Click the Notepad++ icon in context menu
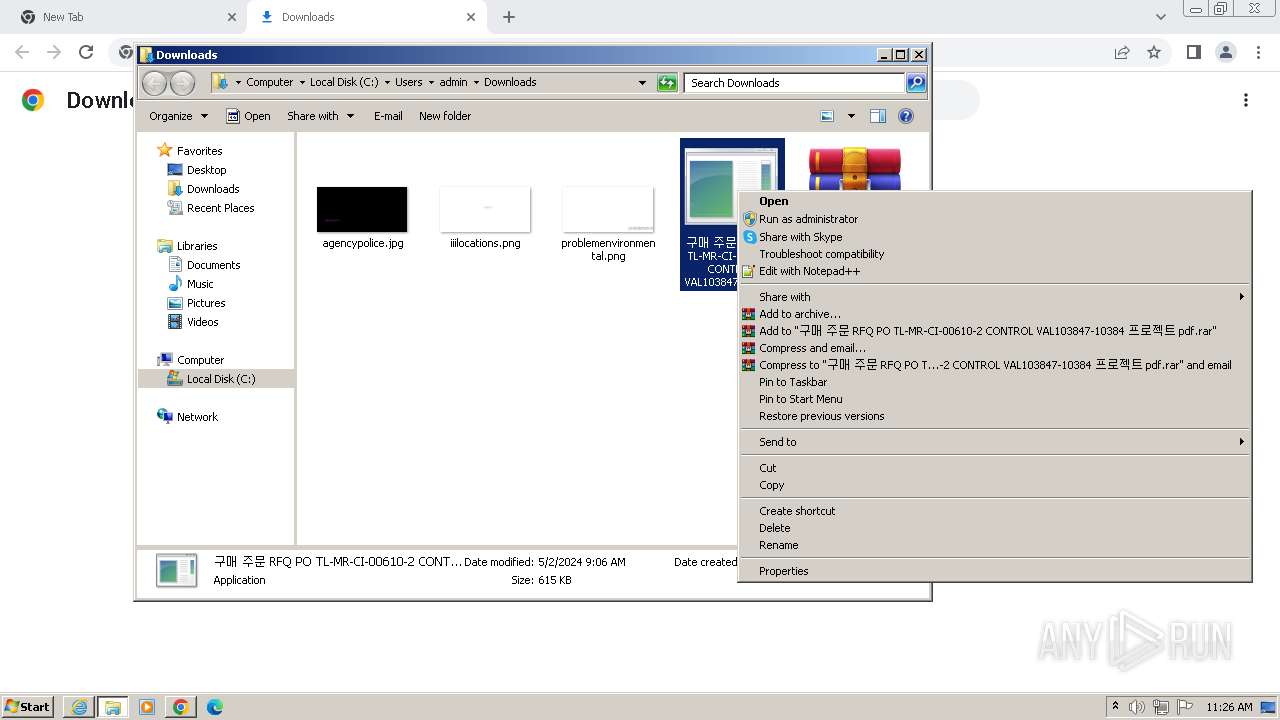The height and width of the screenshot is (720, 1280). click(748, 271)
